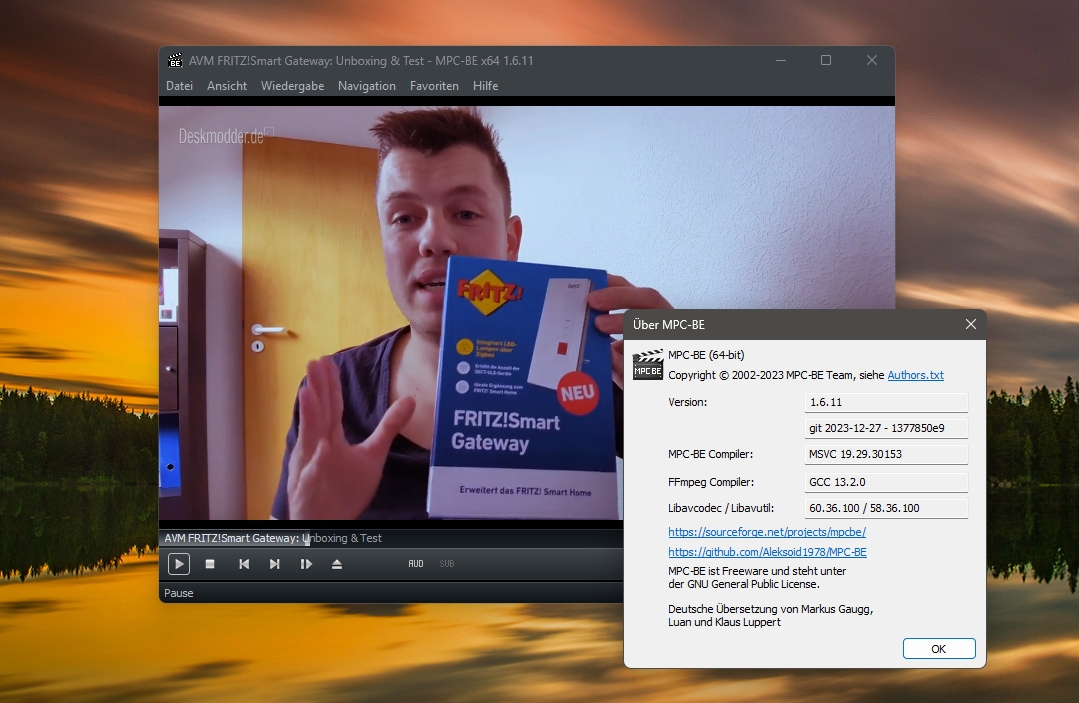Click the git 2023-12-27 build field

tap(886, 428)
